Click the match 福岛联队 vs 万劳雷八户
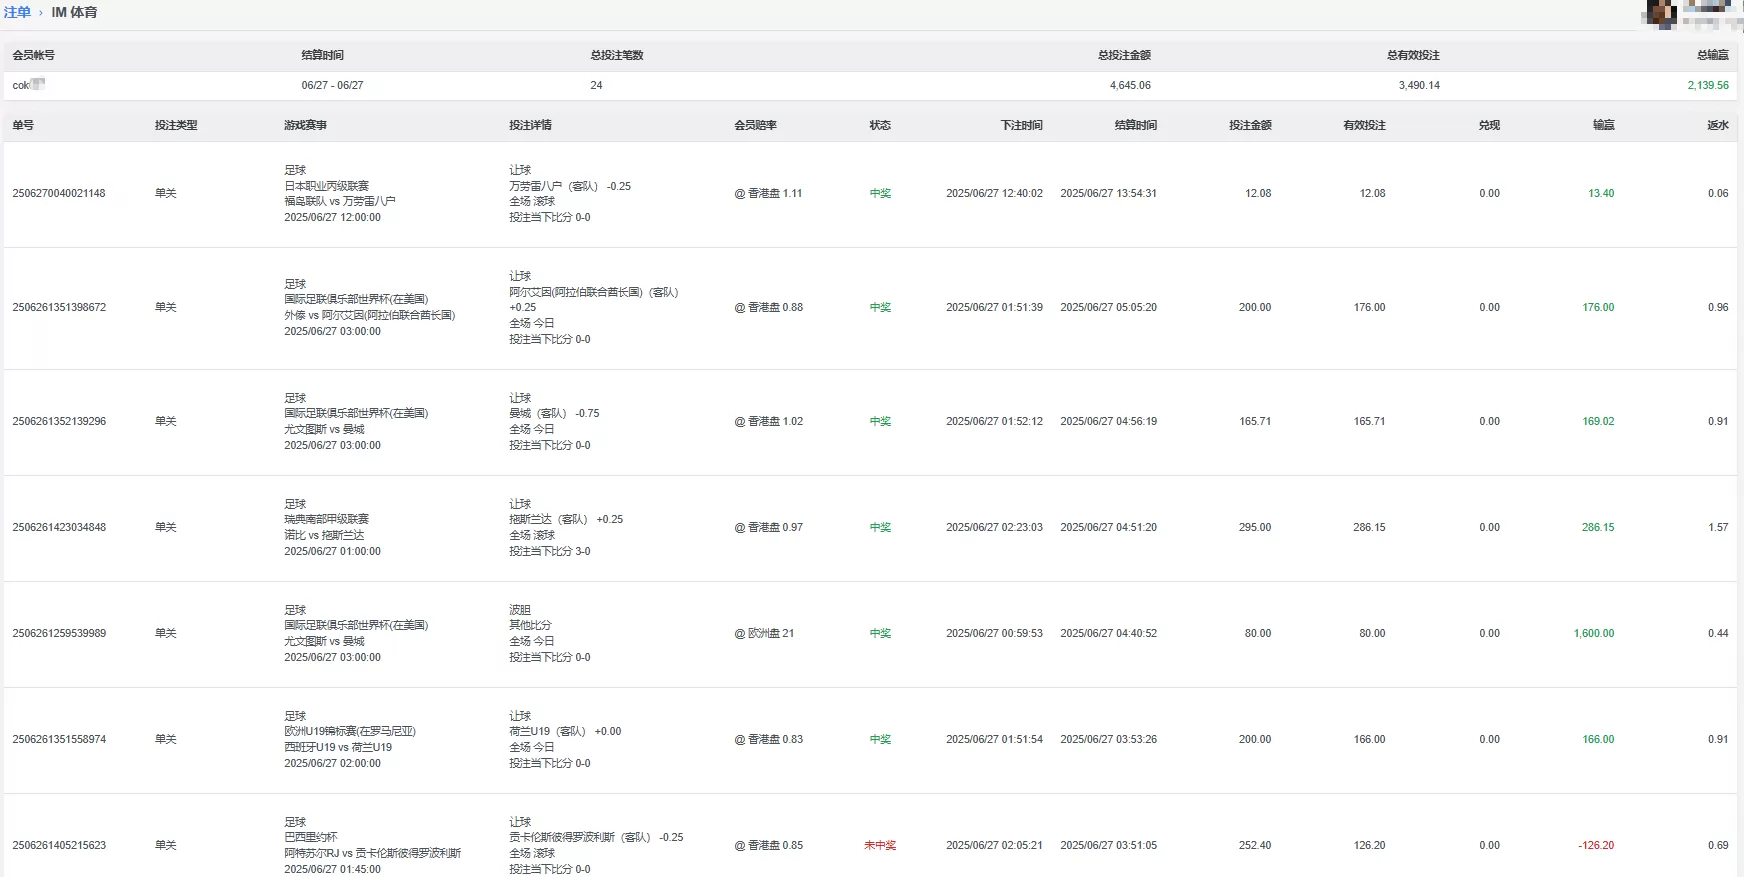This screenshot has height=877, width=1744. (x=340, y=201)
